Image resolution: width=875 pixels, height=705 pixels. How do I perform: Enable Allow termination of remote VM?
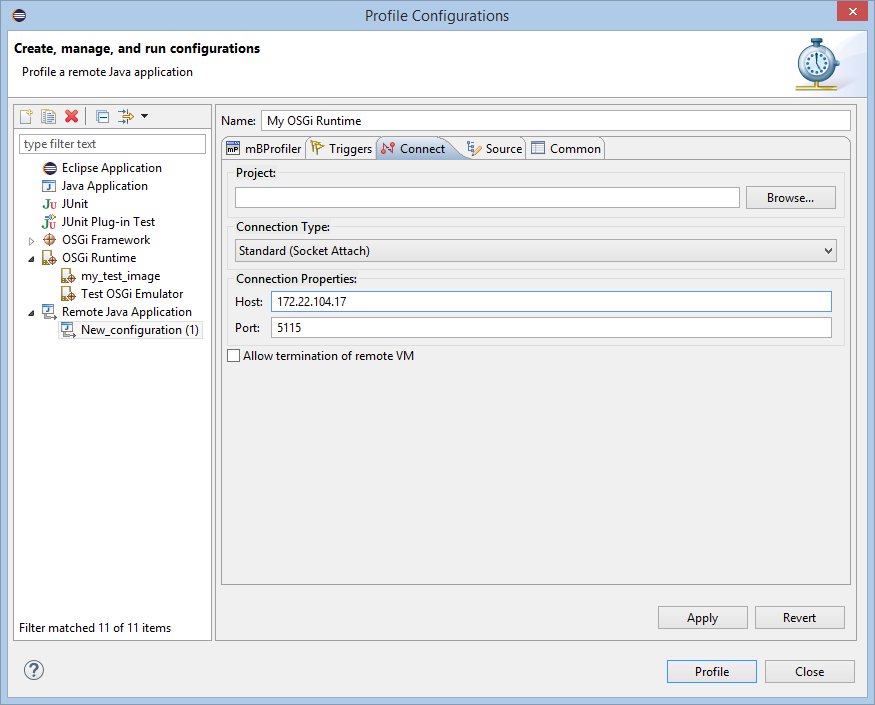234,356
